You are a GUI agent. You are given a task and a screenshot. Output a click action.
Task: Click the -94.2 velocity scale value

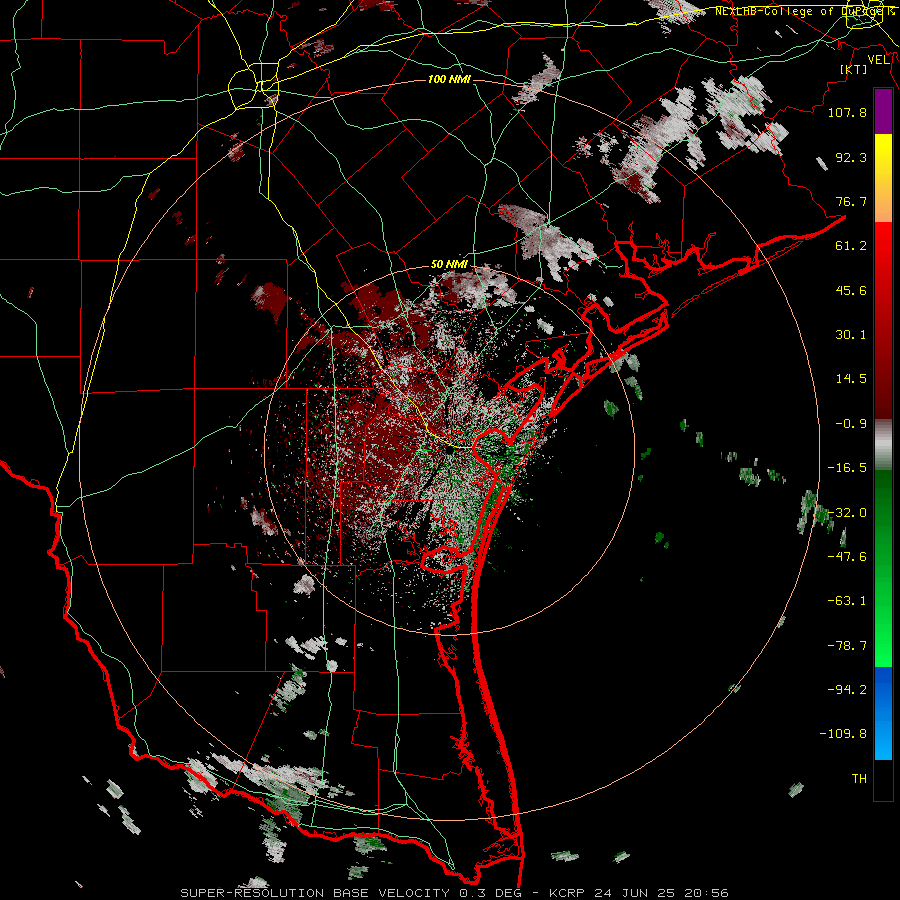pos(847,689)
